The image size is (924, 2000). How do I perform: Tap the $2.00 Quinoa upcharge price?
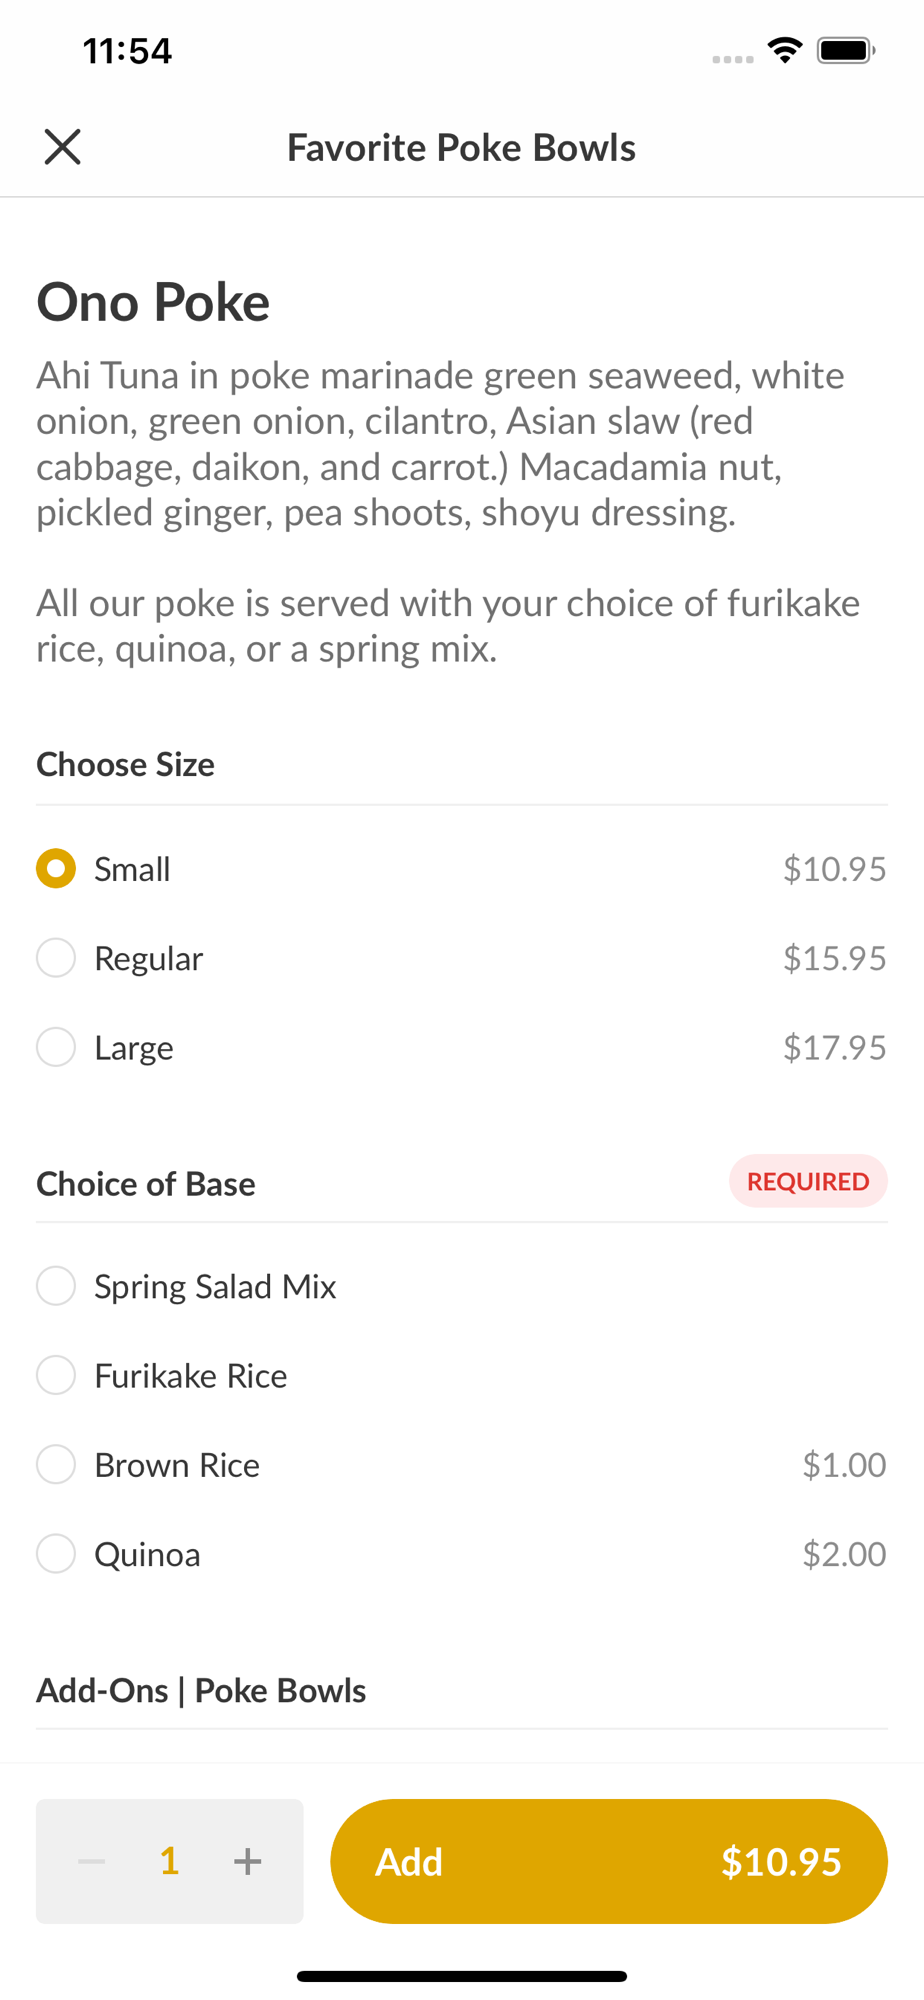844,1554
